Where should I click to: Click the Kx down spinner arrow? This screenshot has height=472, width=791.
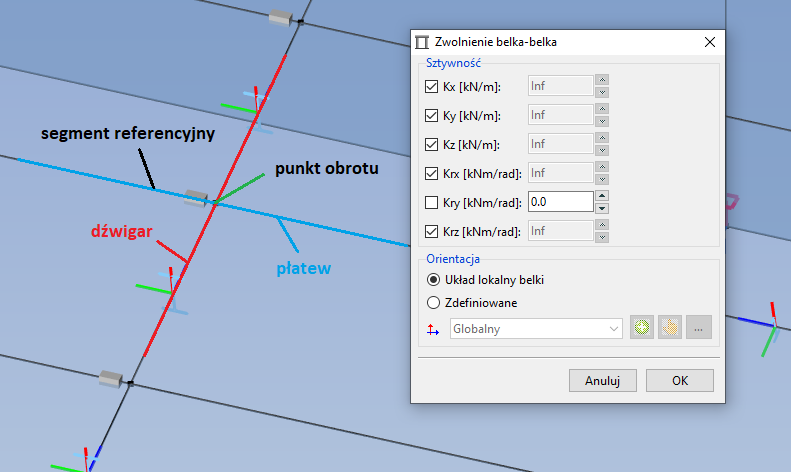click(x=602, y=92)
